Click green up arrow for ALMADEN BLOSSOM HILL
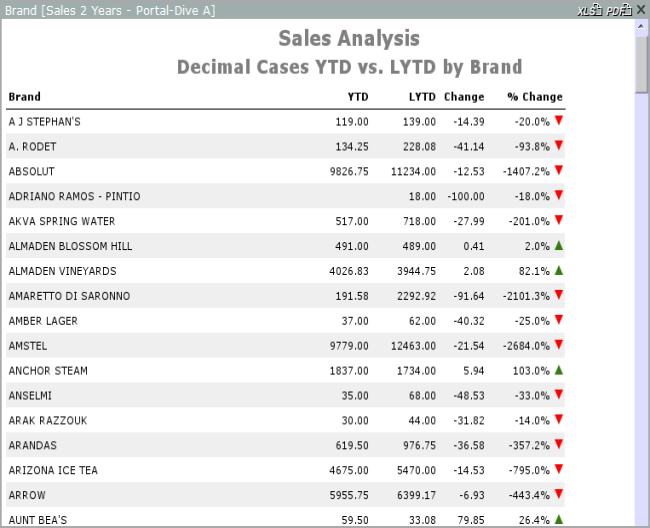Viewport: 650px width, 528px height. 559,245
